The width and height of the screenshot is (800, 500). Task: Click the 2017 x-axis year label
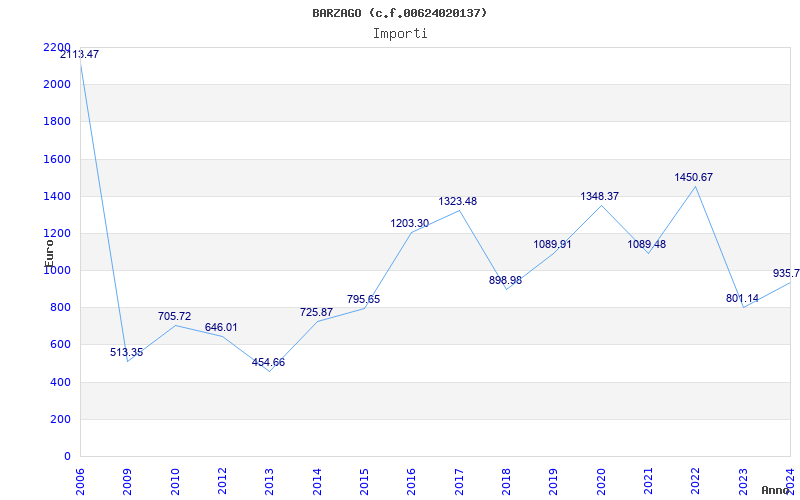[x=459, y=482]
